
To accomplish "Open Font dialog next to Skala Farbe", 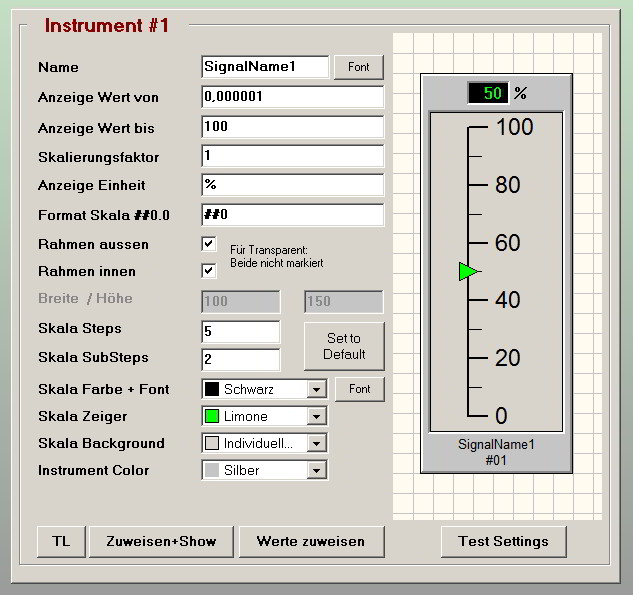I will click(359, 389).
